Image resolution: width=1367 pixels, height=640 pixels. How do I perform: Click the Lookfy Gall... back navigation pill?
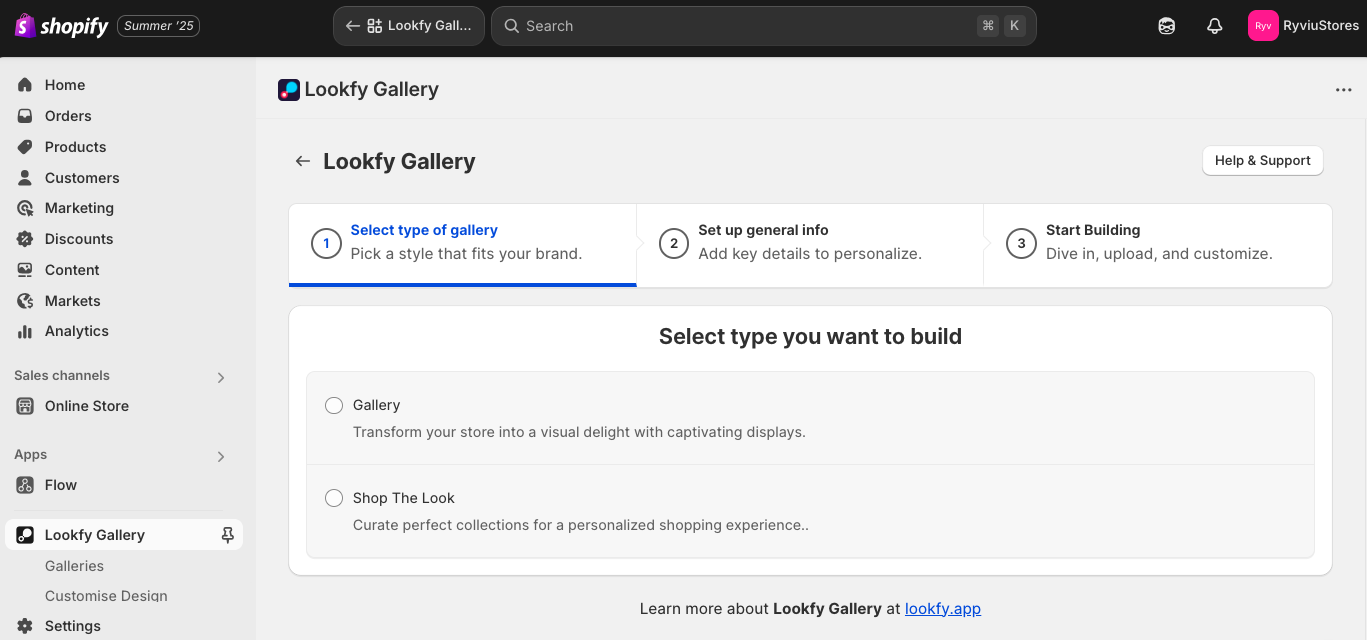(409, 26)
